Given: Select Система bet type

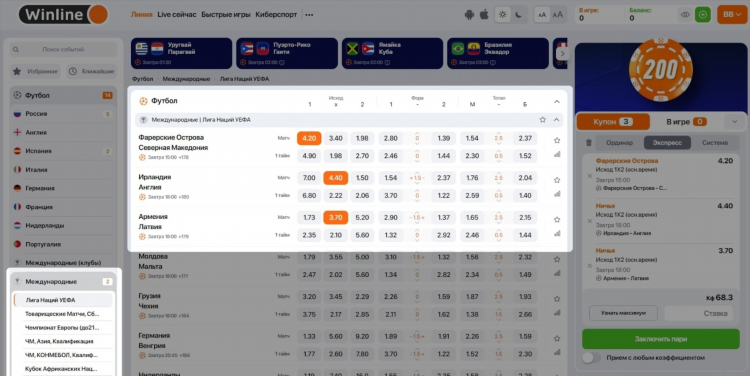Looking at the screenshot, I should pos(715,143).
